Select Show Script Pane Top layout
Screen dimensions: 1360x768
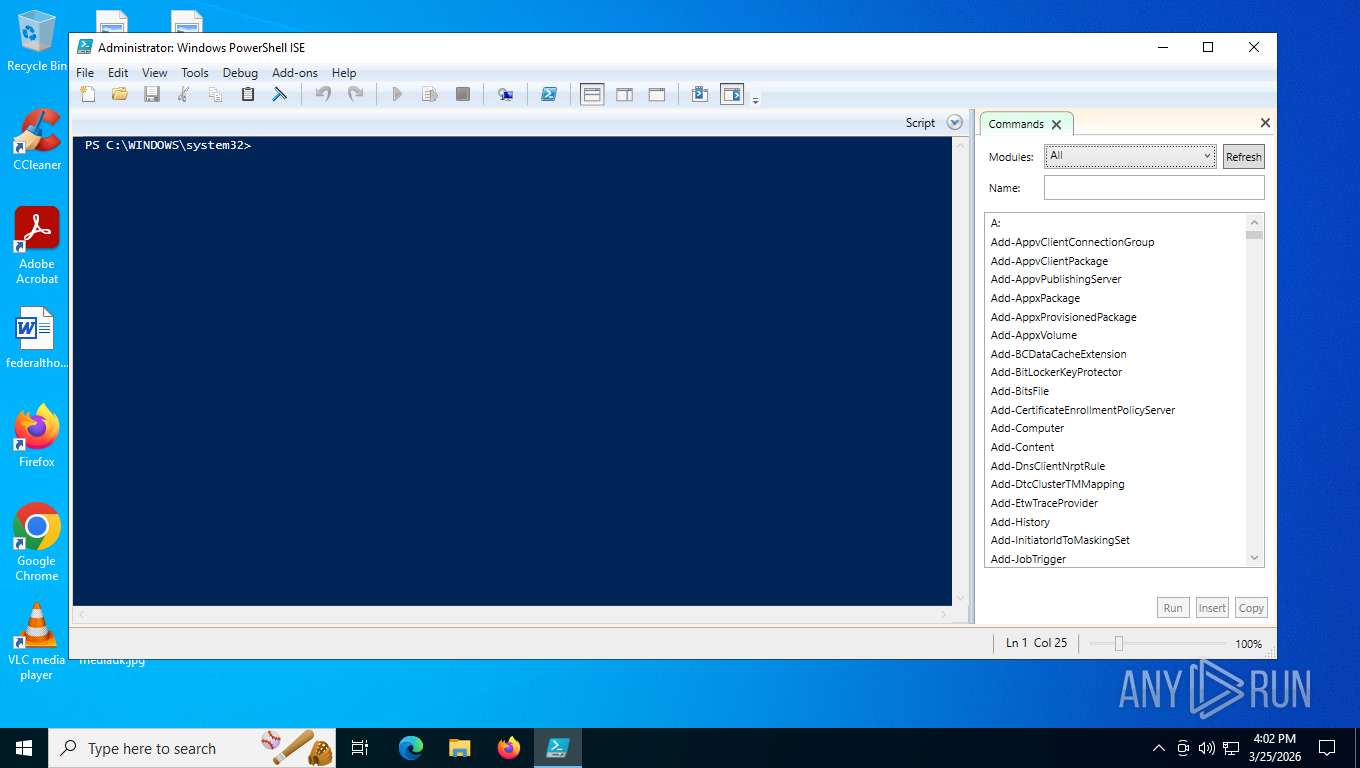click(592, 94)
